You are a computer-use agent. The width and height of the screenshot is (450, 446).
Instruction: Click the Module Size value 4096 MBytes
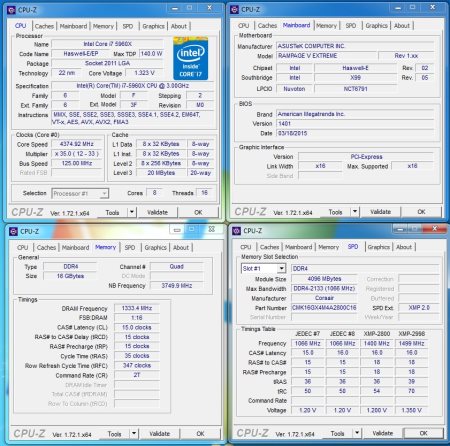(324, 279)
